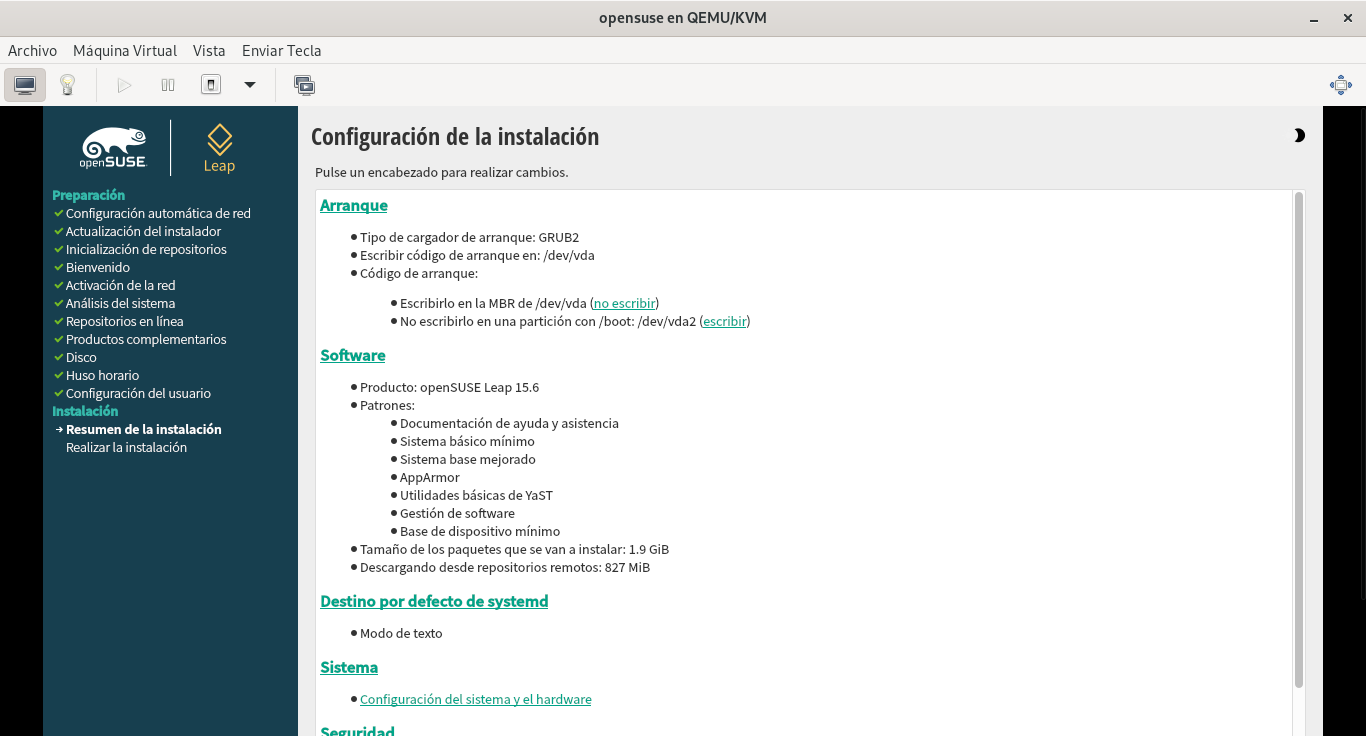Click 'Tipo de cargador de arranque: GRUB2' text
Viewport: 1366px width, 736px height.
(469, 237)
